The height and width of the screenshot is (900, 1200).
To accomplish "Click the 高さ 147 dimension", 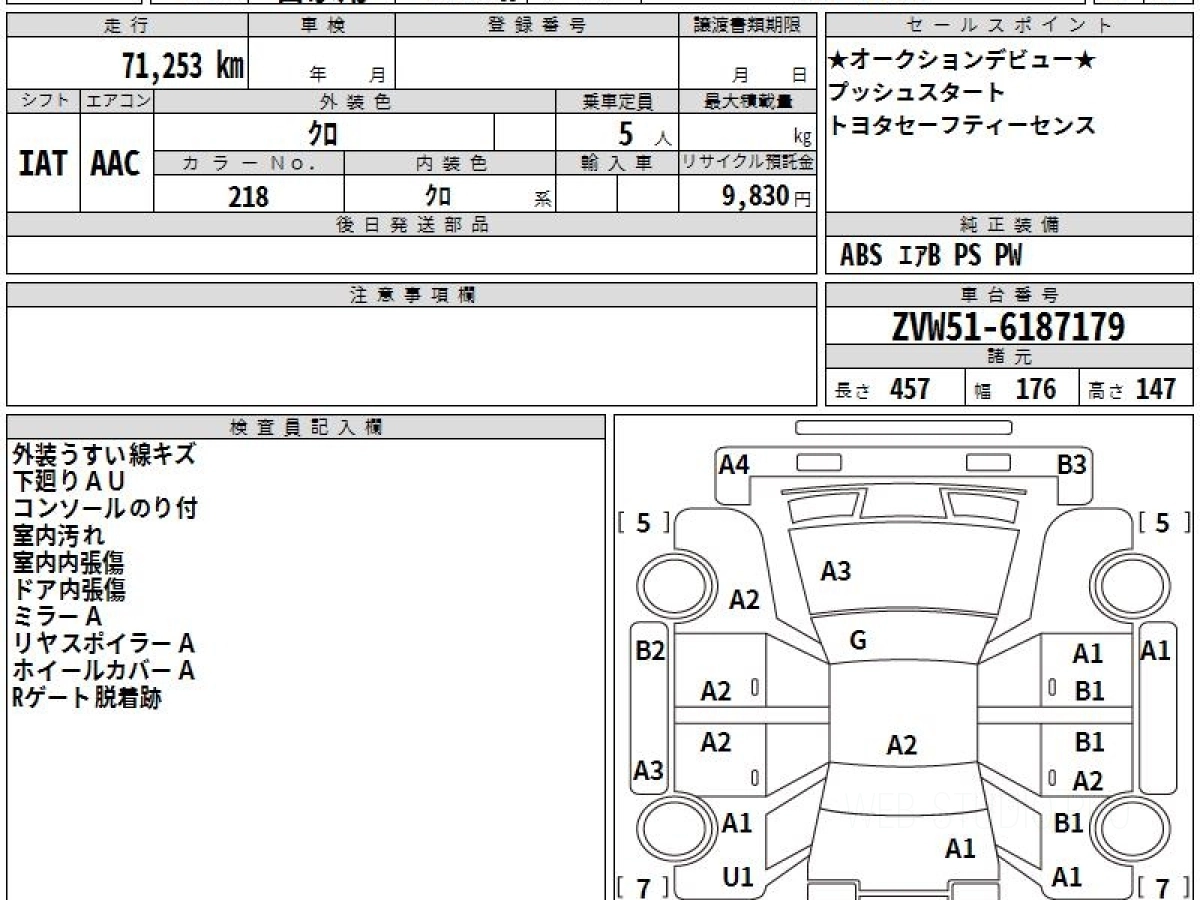I will (x=1133, y=389).
